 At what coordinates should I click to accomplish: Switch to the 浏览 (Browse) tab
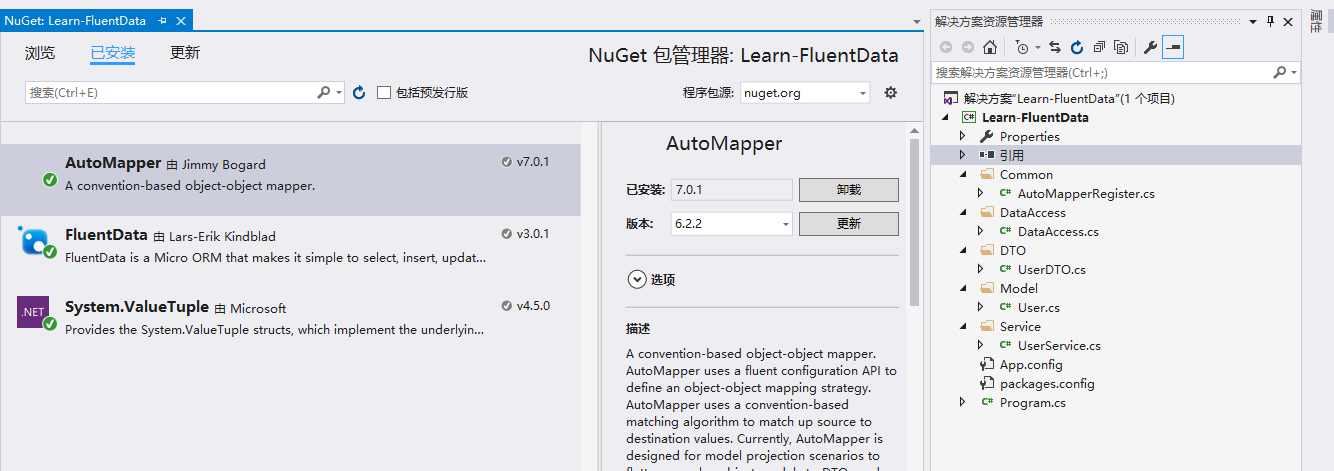(40, 53)
